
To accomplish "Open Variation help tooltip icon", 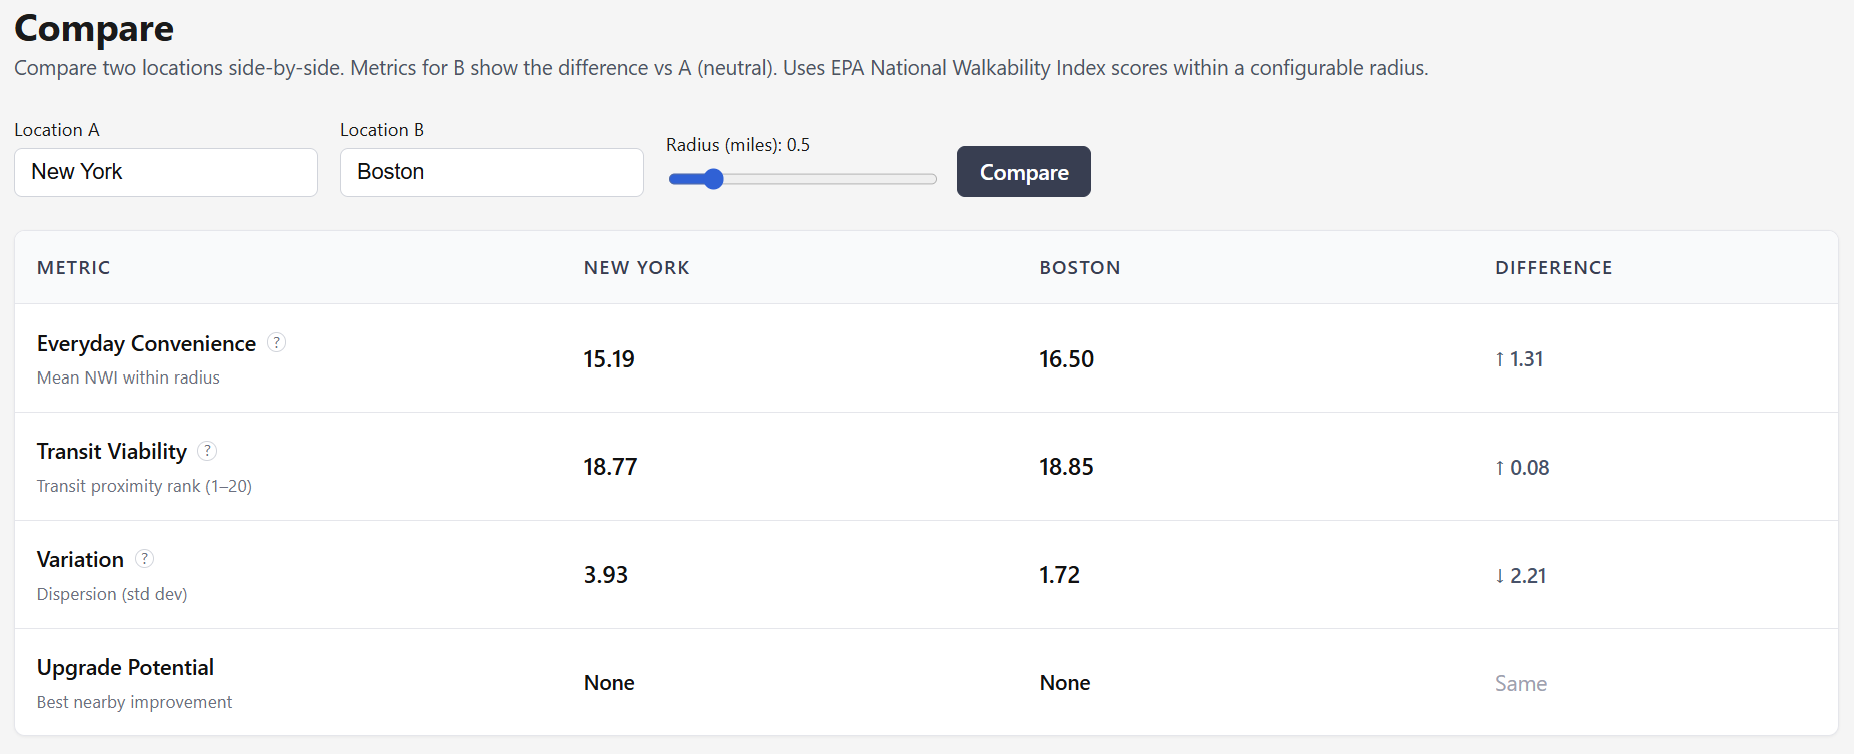I will (x=145, y=558).
